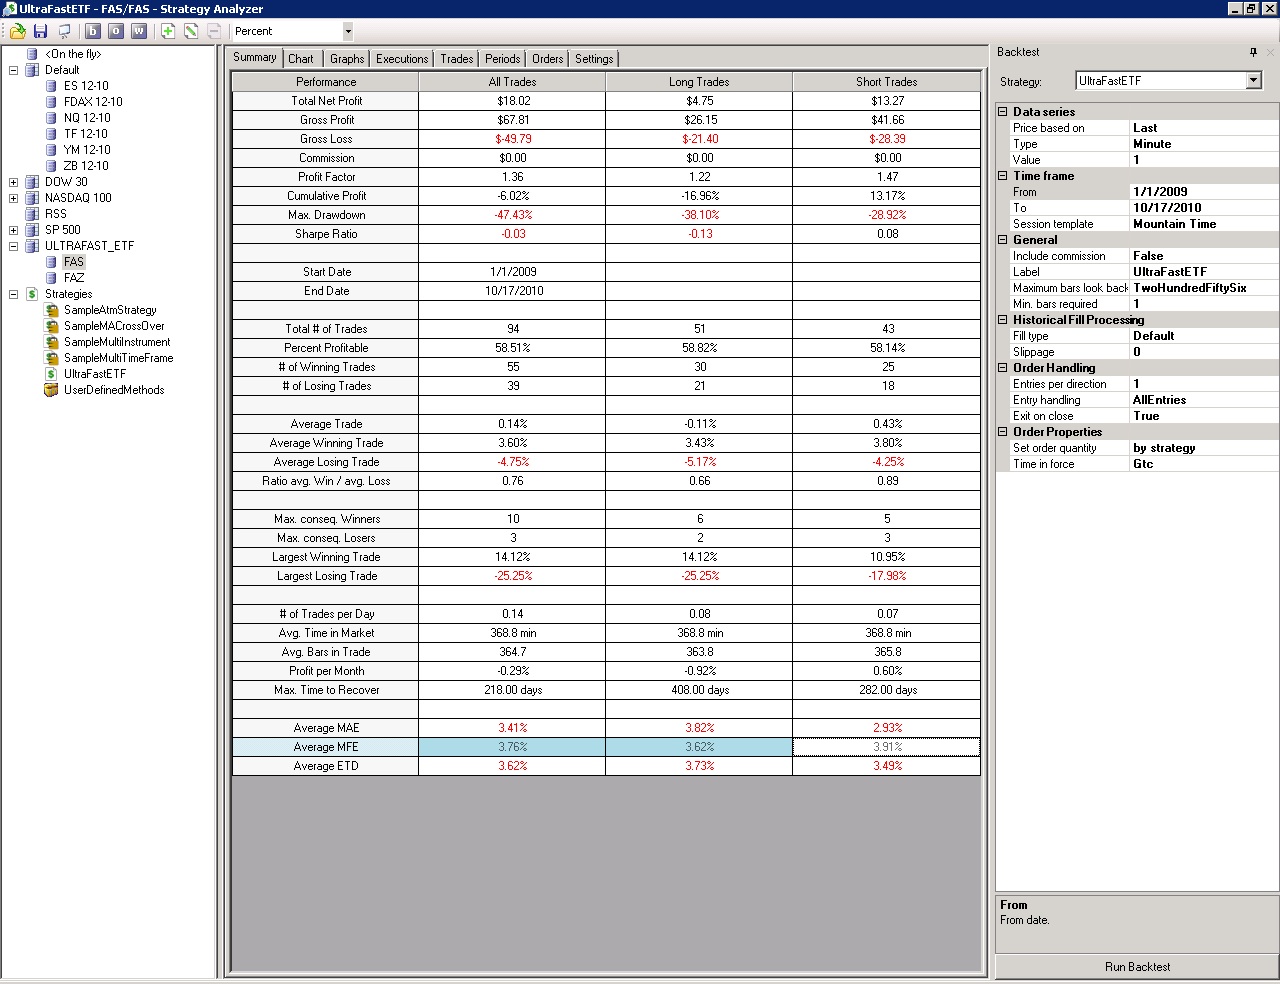Click the NASDAQ 100 list icon

click(32, 198)
